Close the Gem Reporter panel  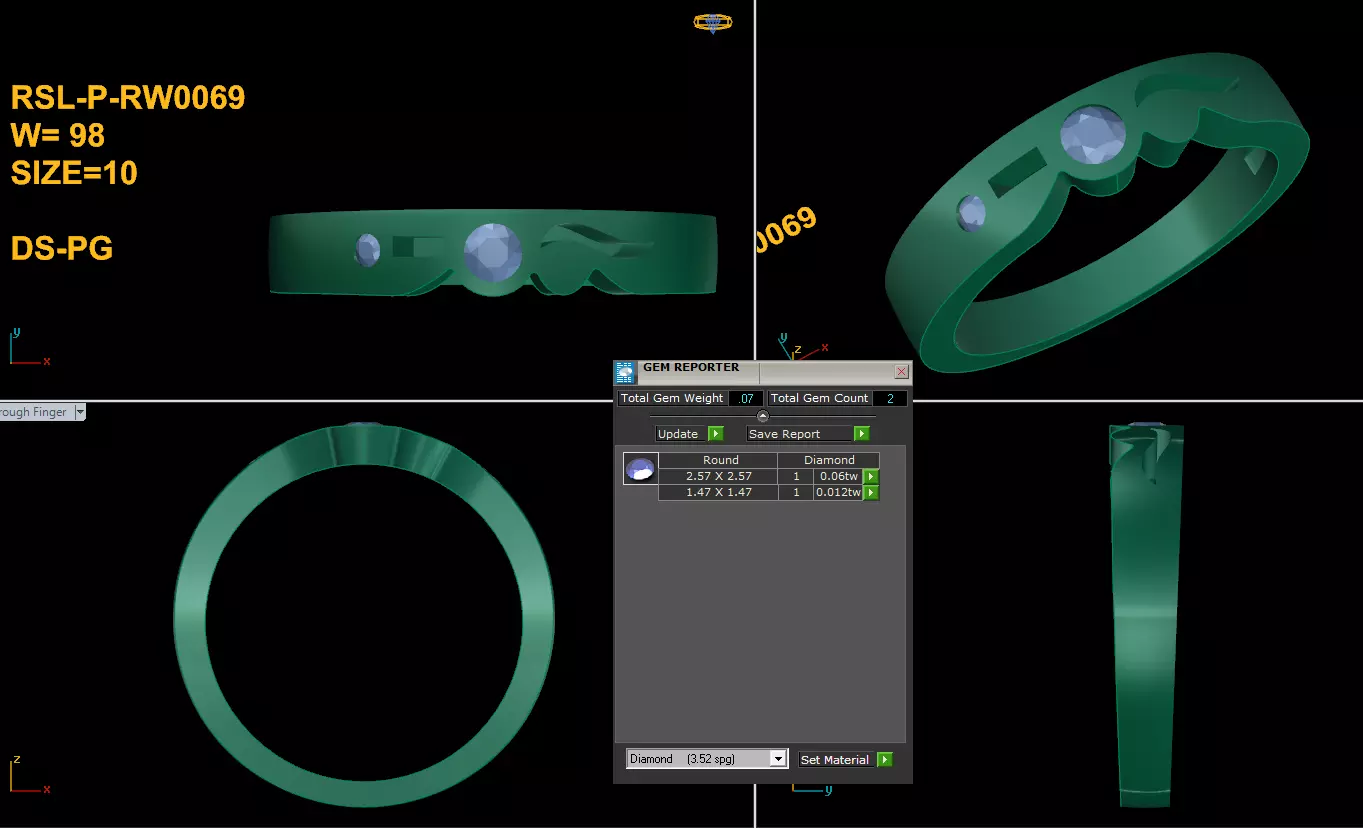pyautogui.click(x=901, y=372)
